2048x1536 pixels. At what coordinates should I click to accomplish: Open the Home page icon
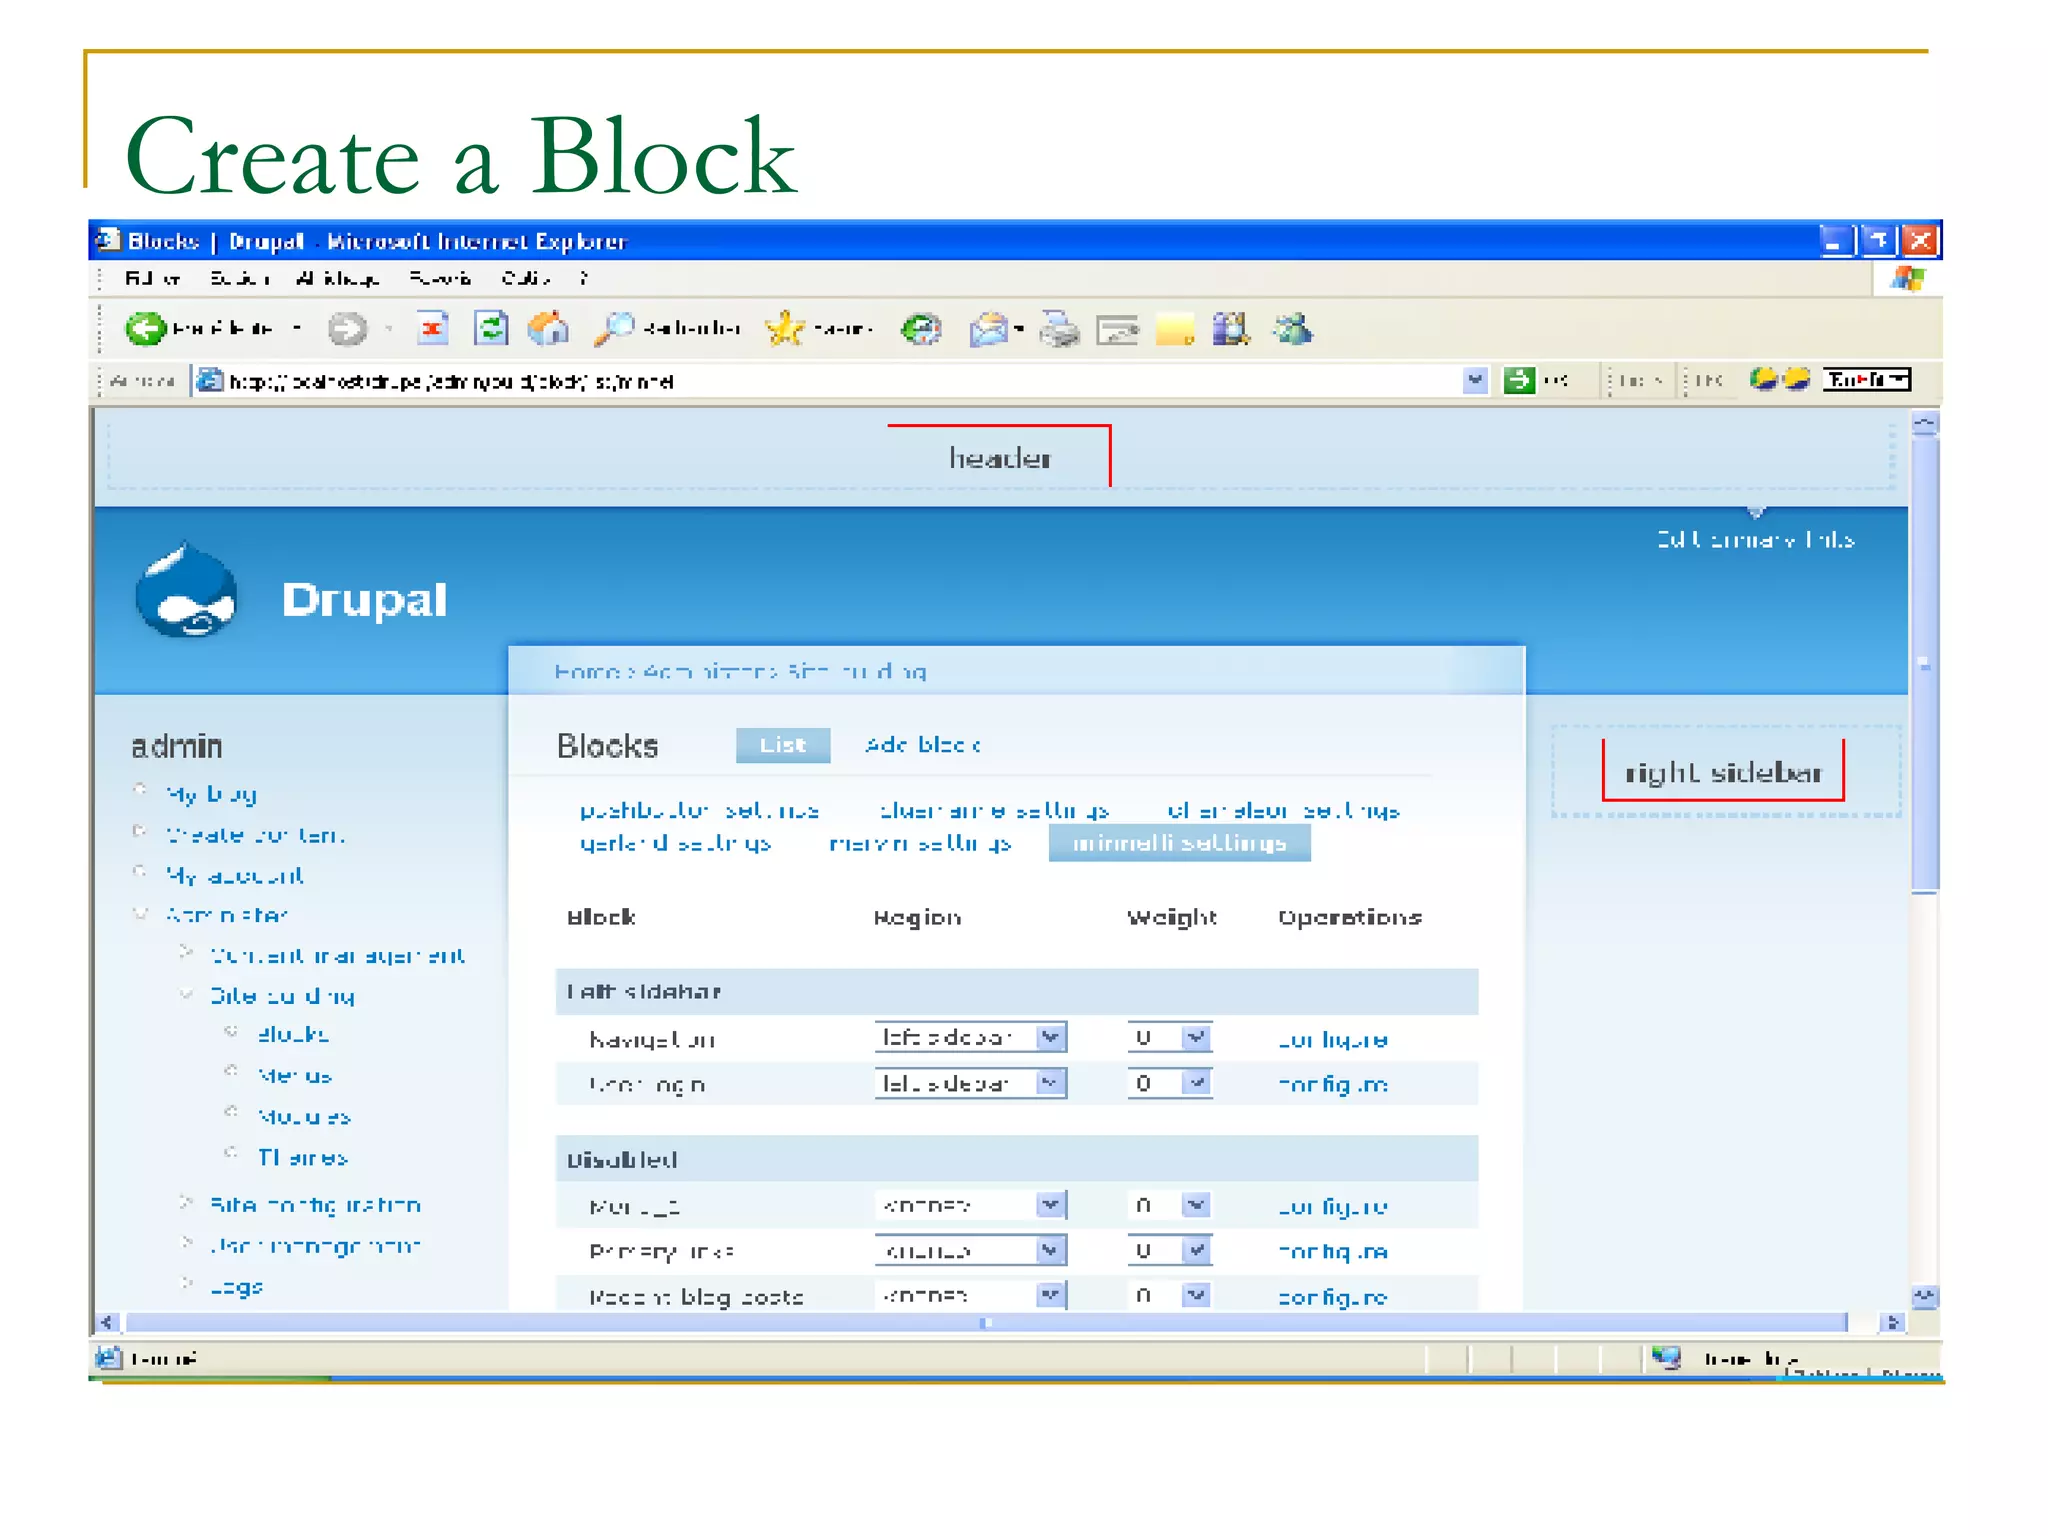(x=548, y=328)
